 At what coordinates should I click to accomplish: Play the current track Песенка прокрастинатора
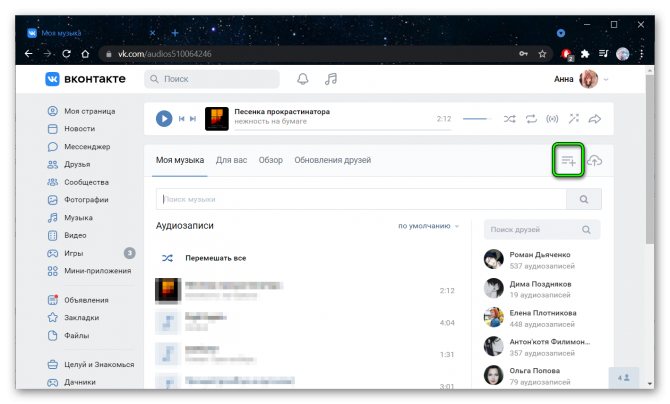[164, 119]
